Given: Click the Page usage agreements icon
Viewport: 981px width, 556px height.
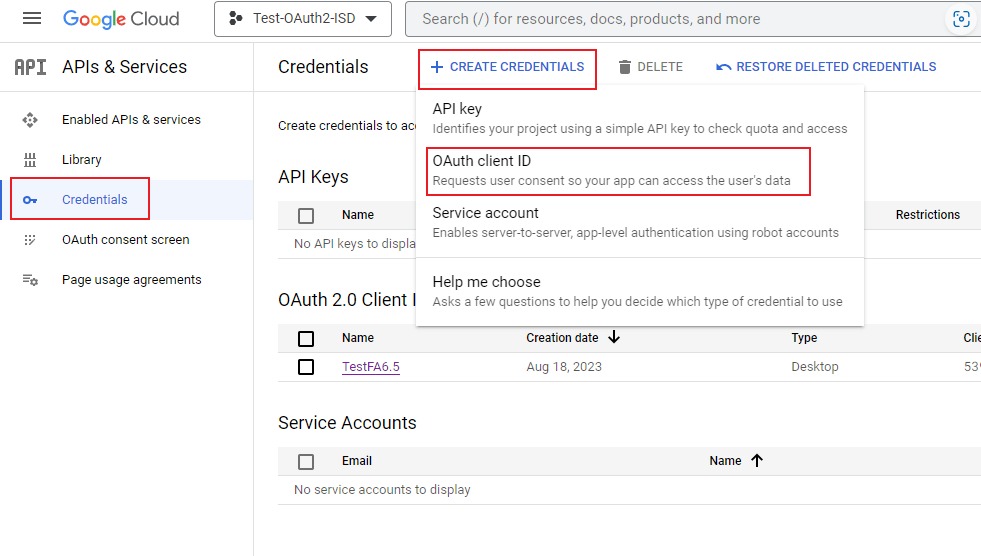Looking at the screenshot, I should tap(30, 280).
